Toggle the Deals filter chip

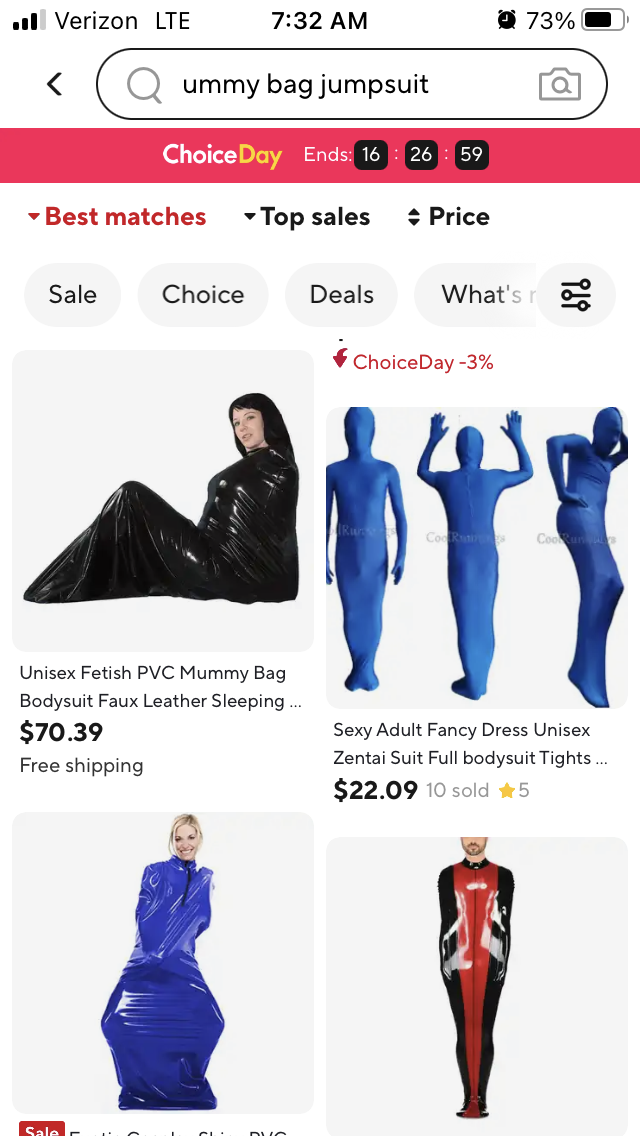point(341,295)
